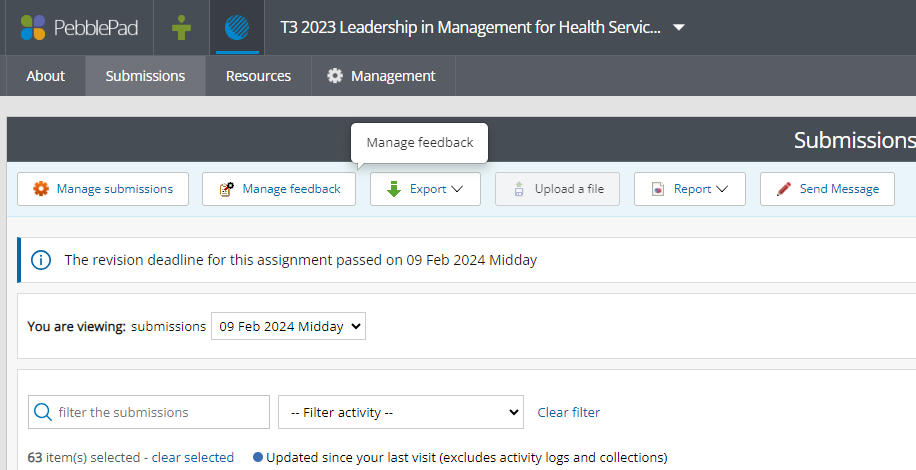
Task: Expand the Report menu chevron
Action: coord(722,189)
